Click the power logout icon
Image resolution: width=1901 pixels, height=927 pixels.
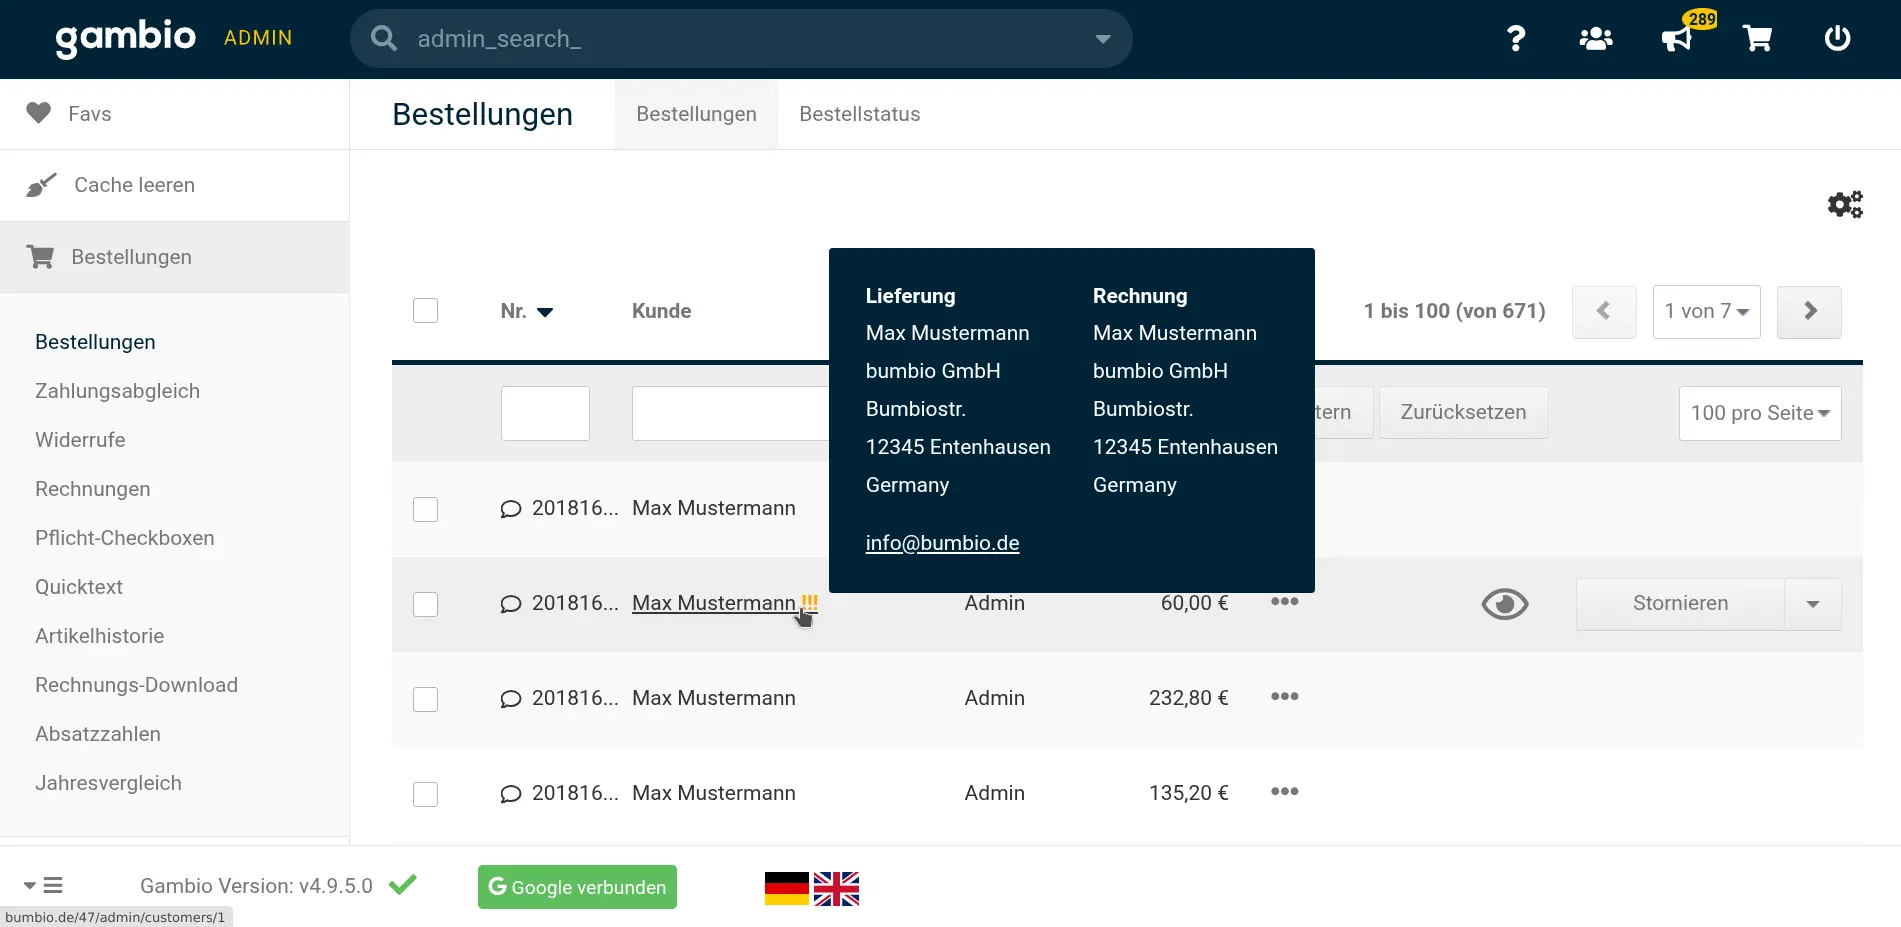click(x=1837, y=38)
